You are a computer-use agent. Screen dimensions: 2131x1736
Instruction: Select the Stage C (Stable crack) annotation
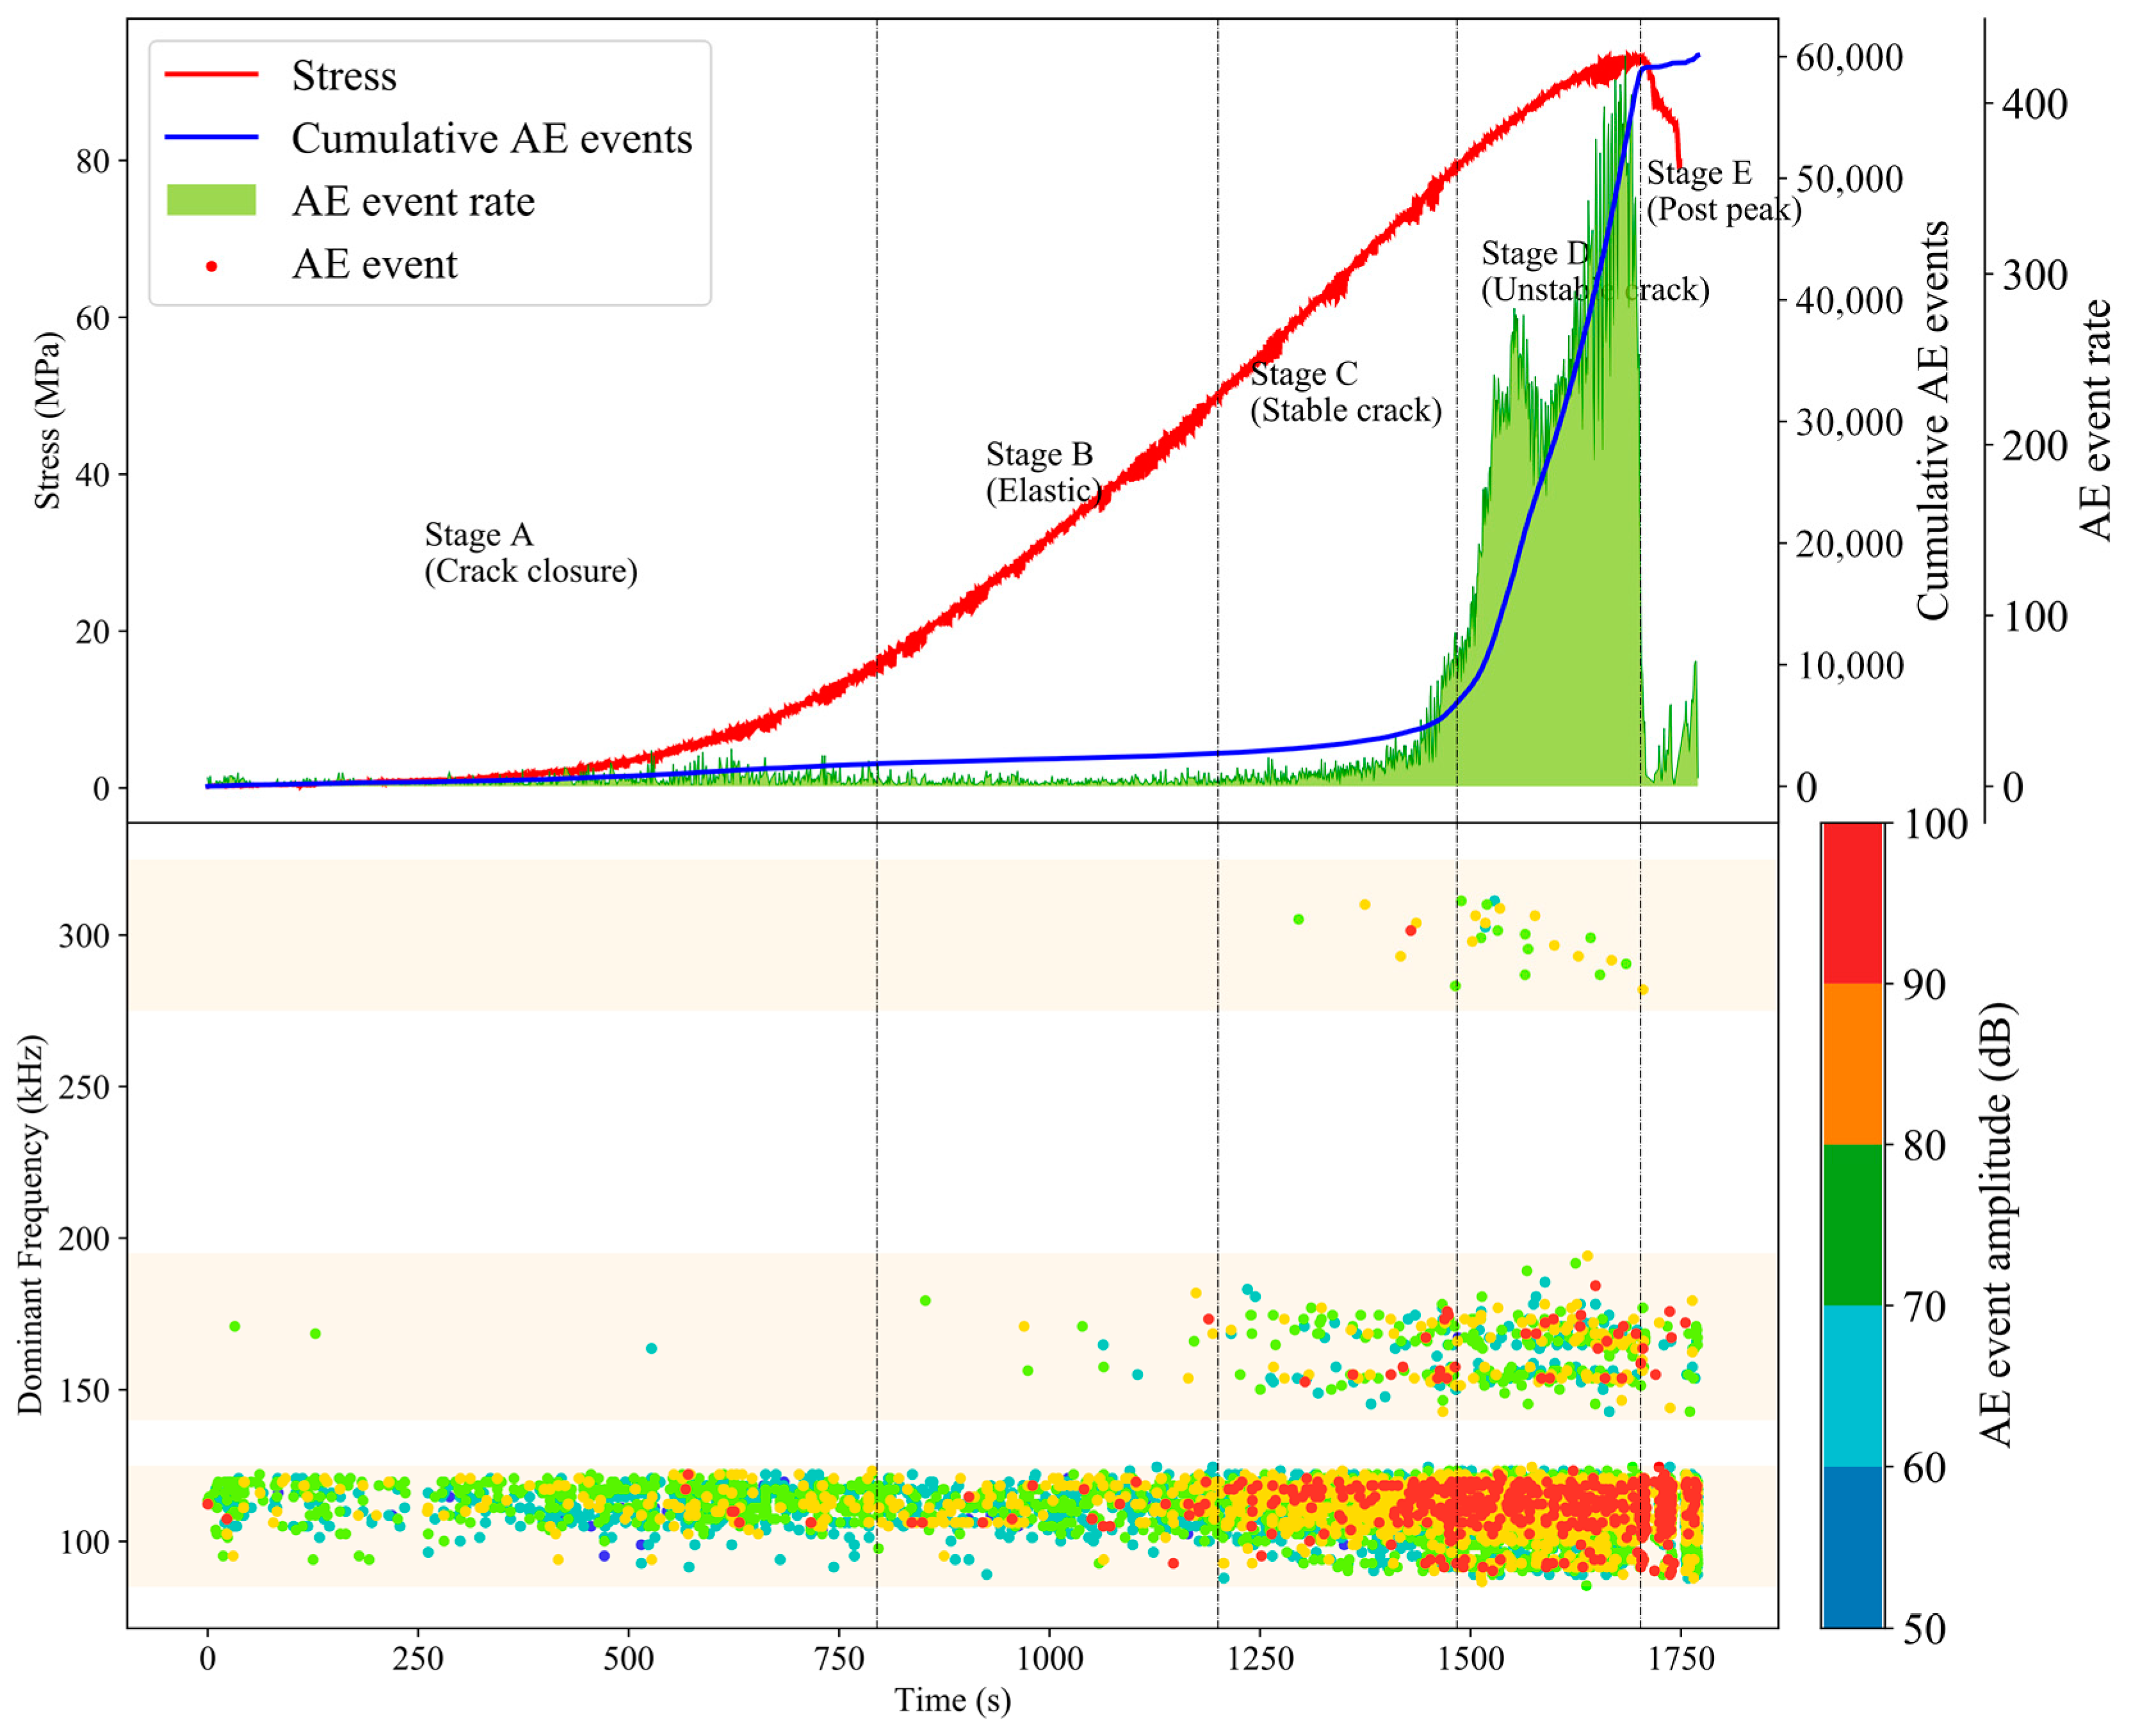pyautogui.click(x=1345, y=392)
